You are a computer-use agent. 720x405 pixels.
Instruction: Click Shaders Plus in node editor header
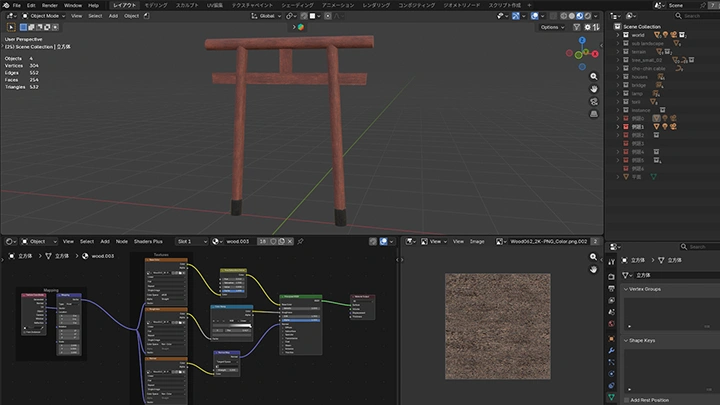148,241
